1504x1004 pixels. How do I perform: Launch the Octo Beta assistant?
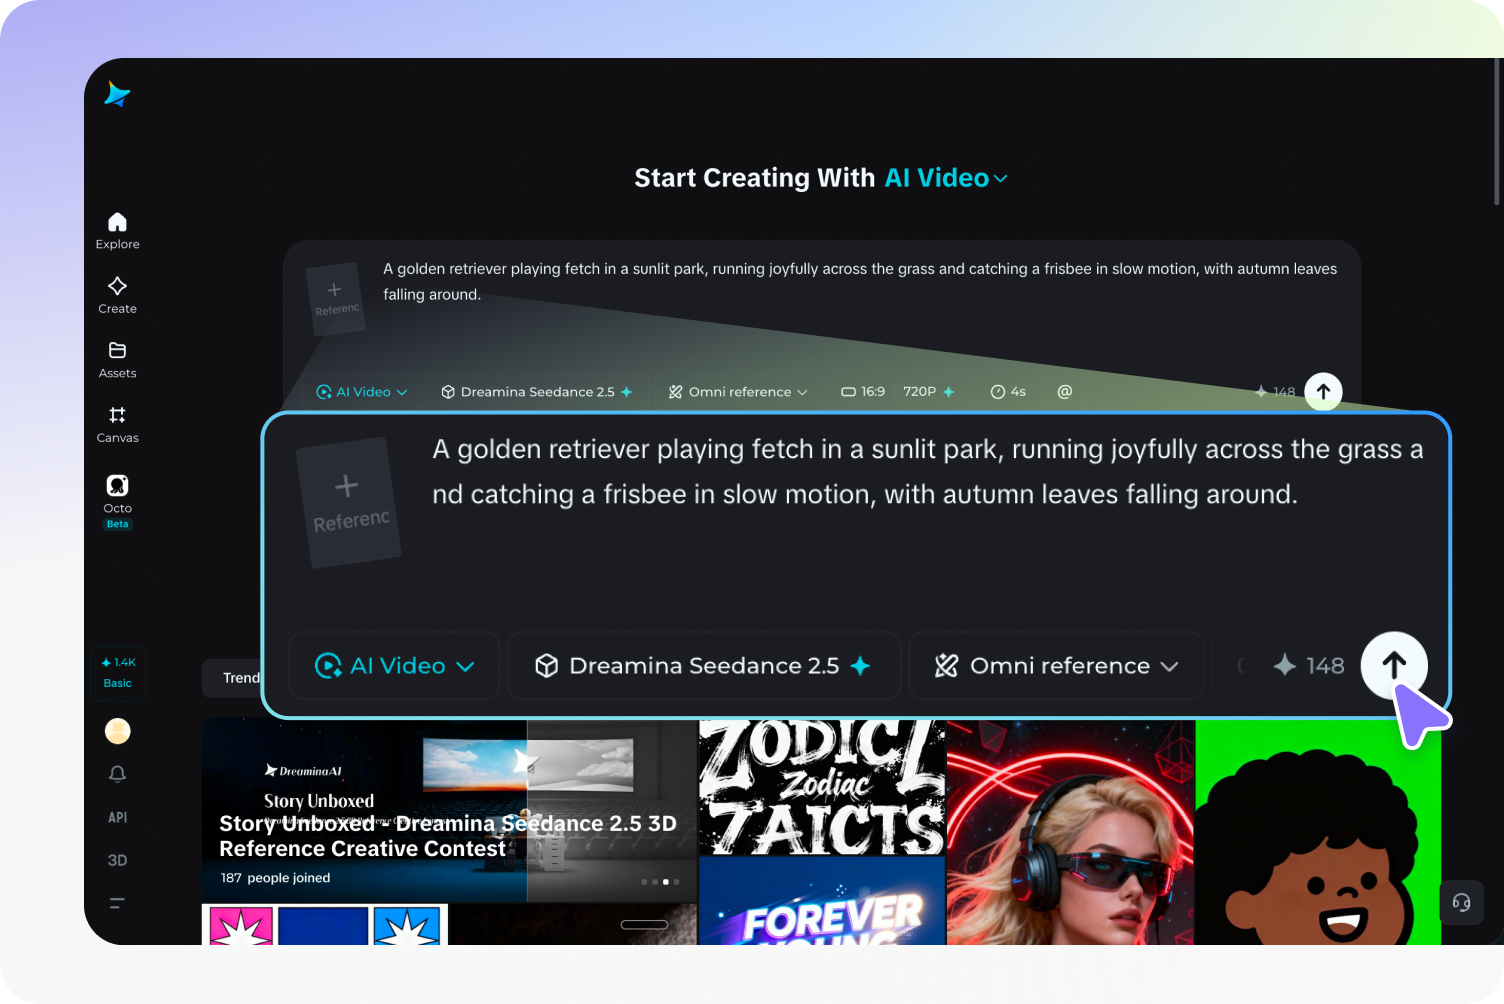tap(117, 501)
